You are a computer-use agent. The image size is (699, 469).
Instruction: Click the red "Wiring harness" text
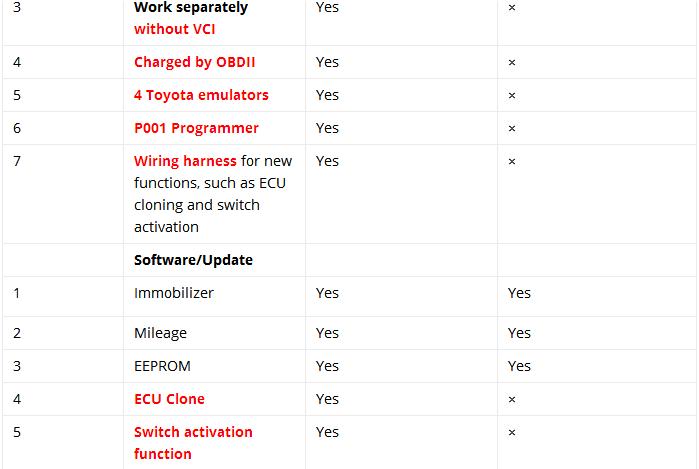tap(185, 161)
